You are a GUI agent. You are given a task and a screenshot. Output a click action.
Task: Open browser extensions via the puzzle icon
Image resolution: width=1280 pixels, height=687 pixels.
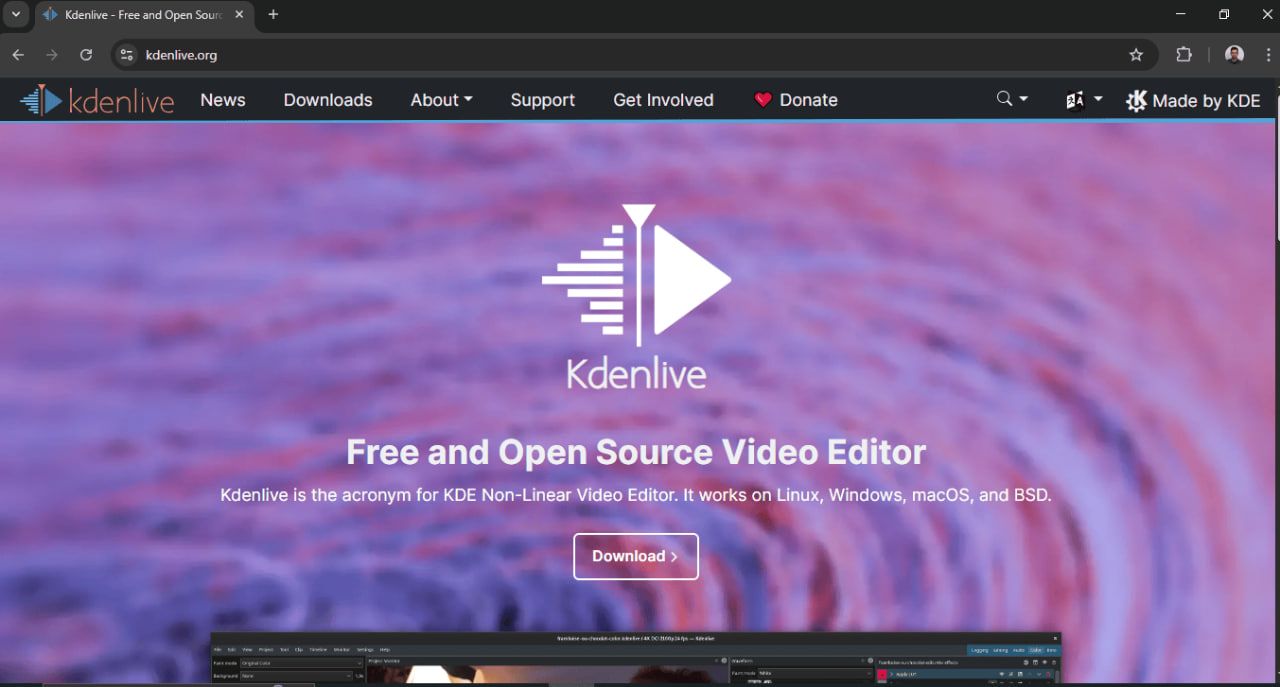point(1184,55)
